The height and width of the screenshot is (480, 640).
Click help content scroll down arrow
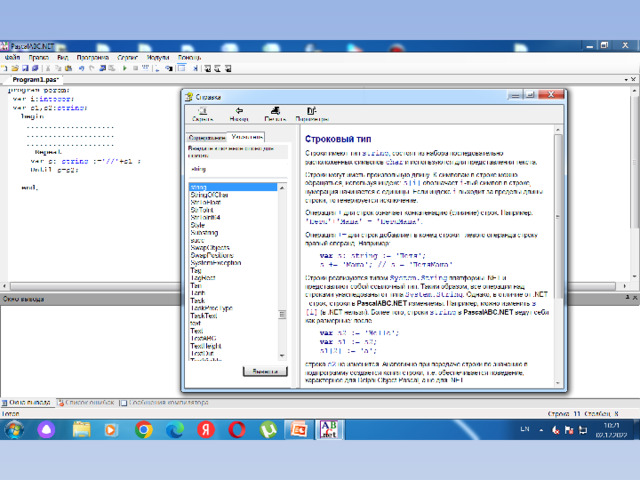[x=558, y=383]
